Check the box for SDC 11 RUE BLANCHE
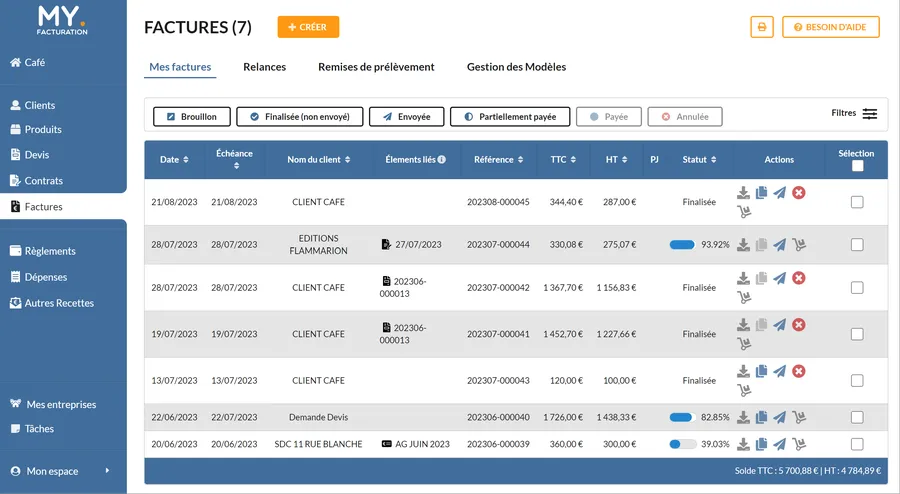Image resolution: width=900 pixels, height=494 pixels. pos(857,444)
